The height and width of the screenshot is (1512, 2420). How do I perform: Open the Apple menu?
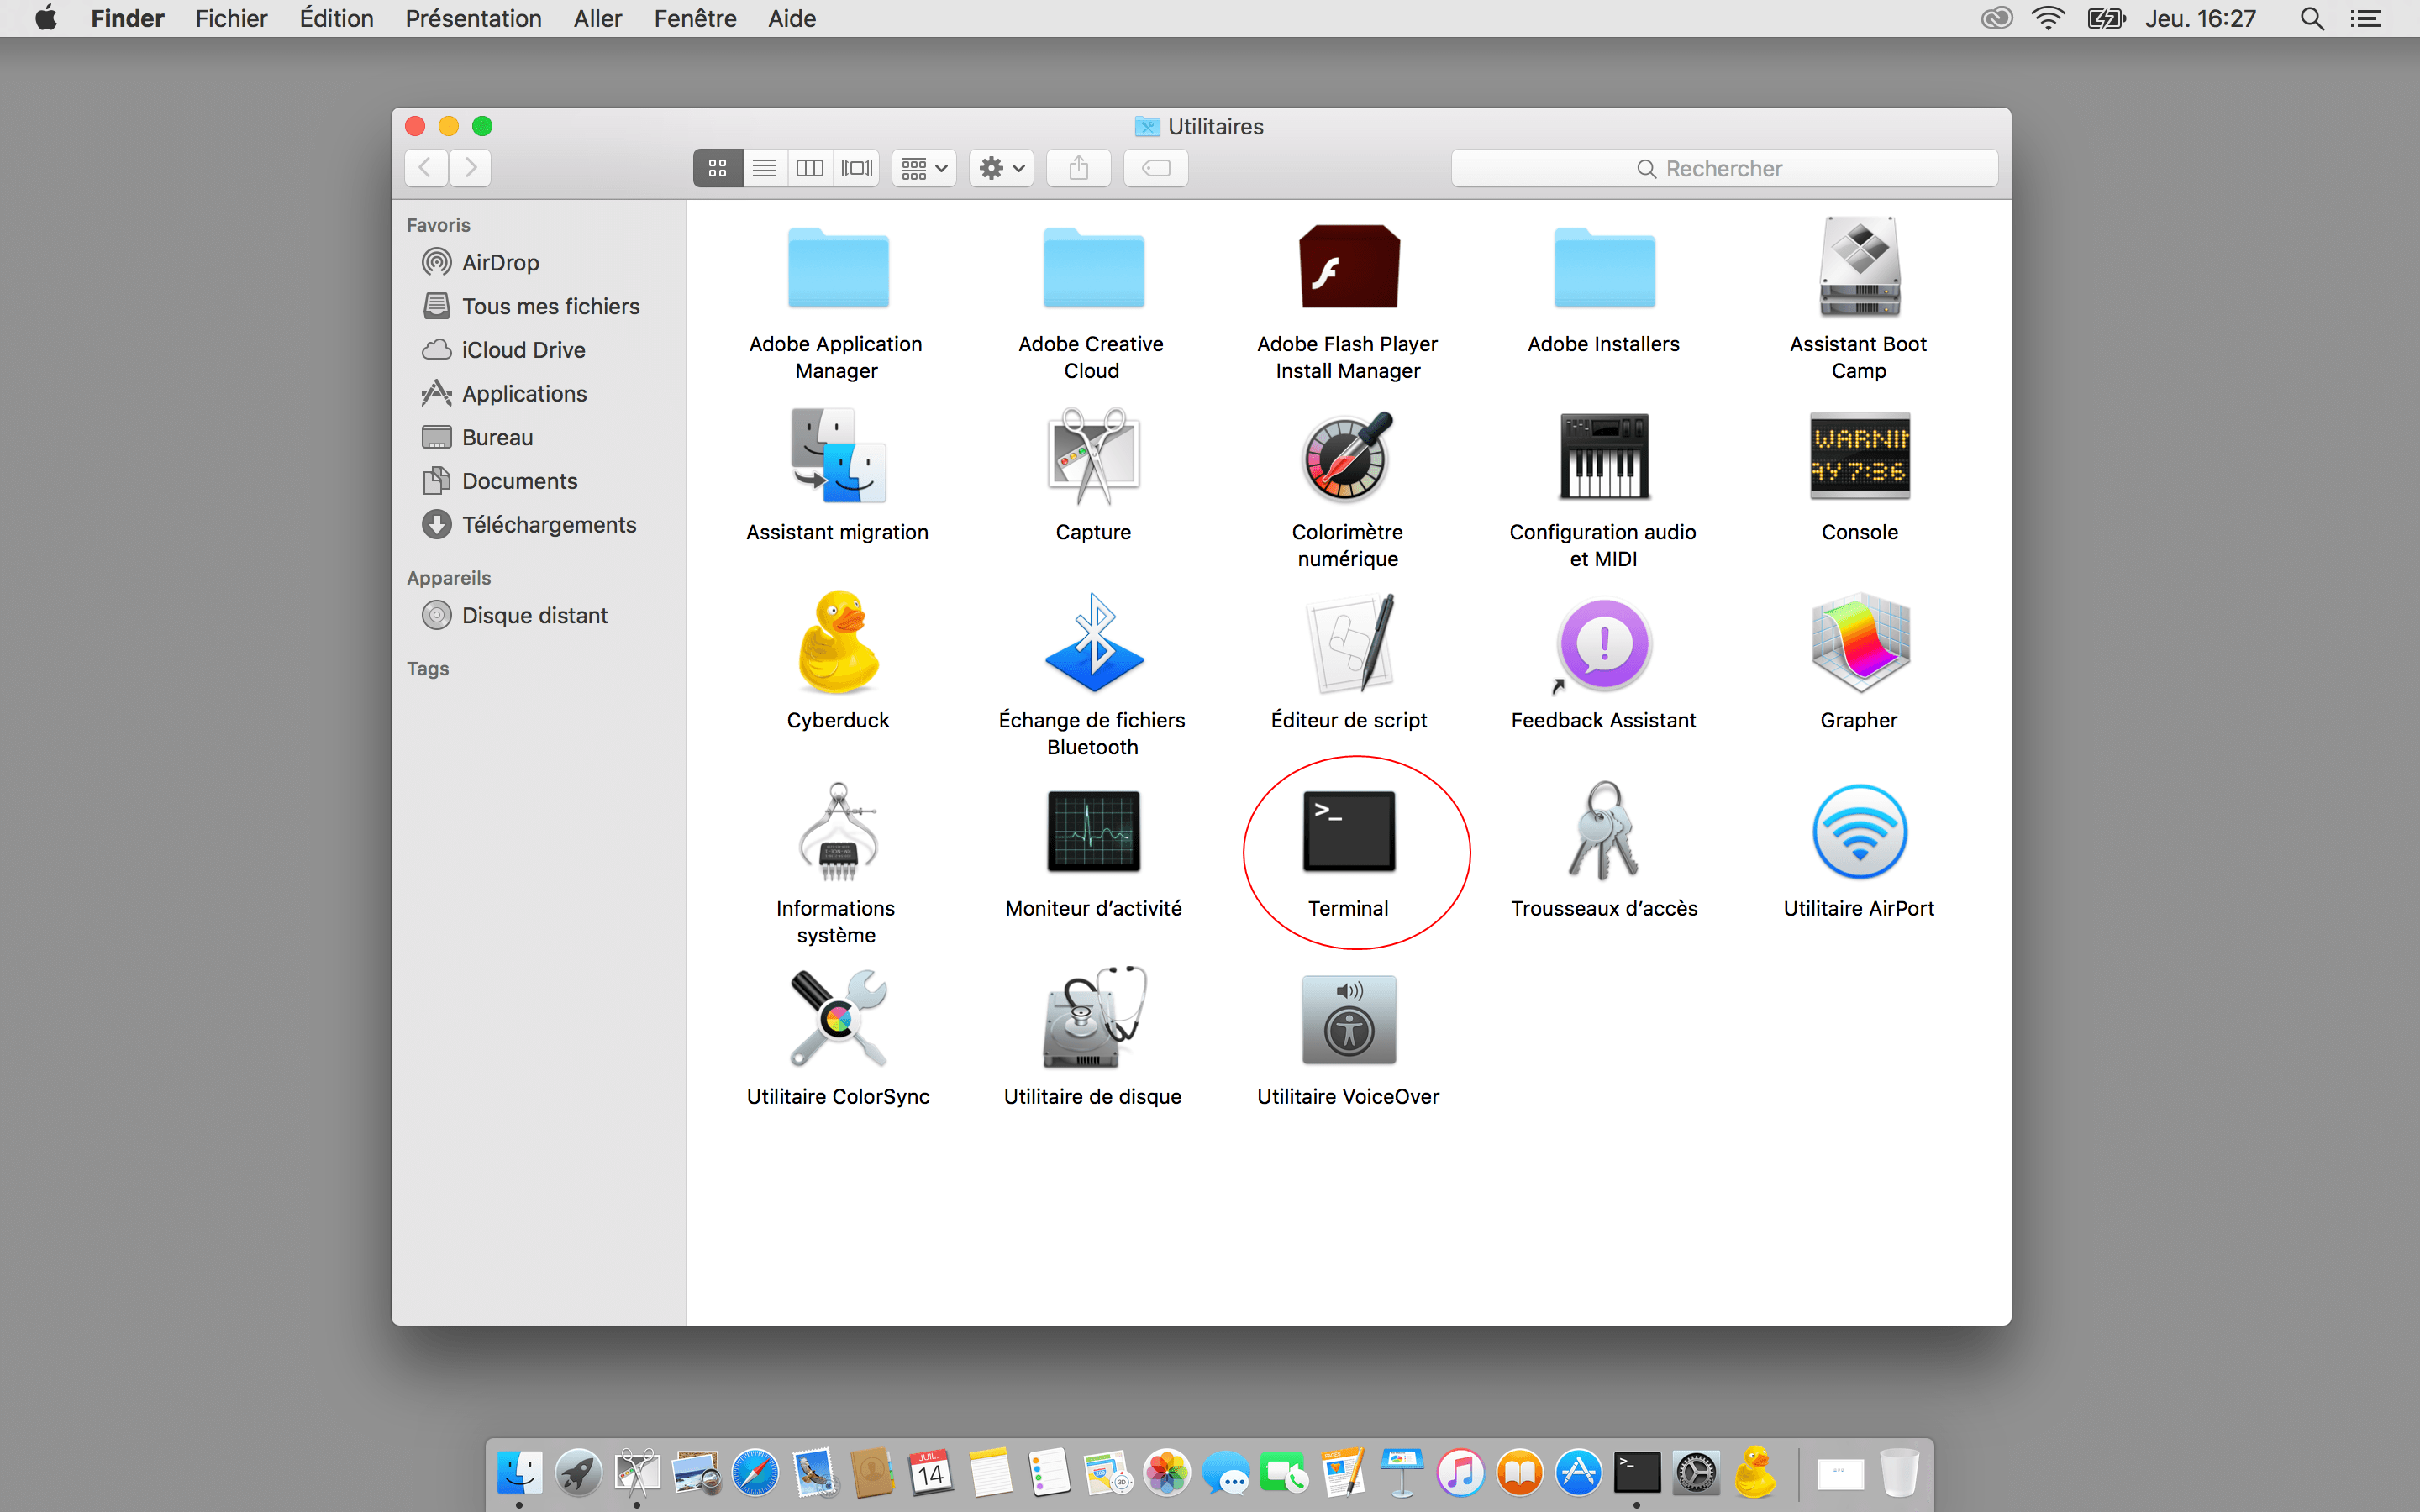[x=46, y=18]
